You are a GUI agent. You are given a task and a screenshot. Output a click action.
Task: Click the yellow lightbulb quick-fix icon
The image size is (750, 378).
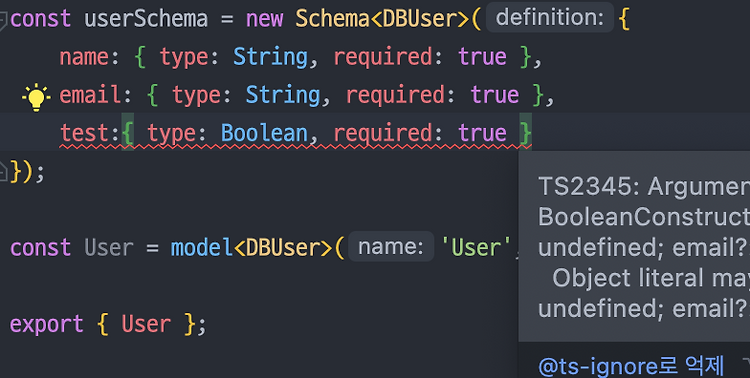(x=36, y=97)
